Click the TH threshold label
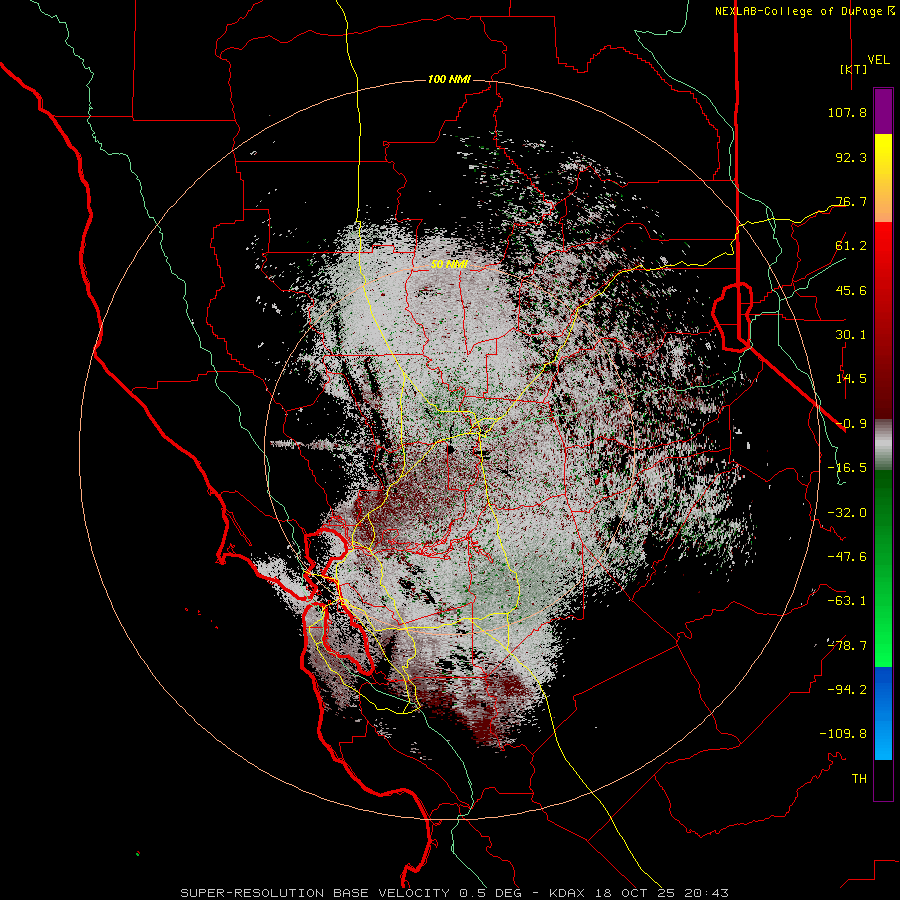The width and height of the screenshot is (900, 900). tap(859, 779)
